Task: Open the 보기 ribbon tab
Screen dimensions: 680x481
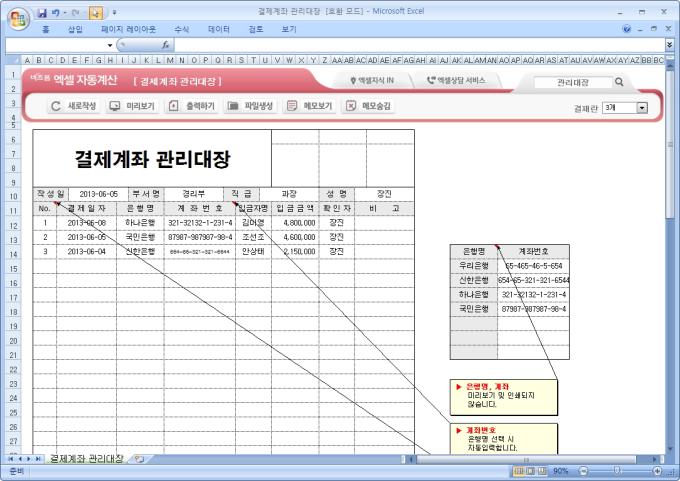Action: 288,29
